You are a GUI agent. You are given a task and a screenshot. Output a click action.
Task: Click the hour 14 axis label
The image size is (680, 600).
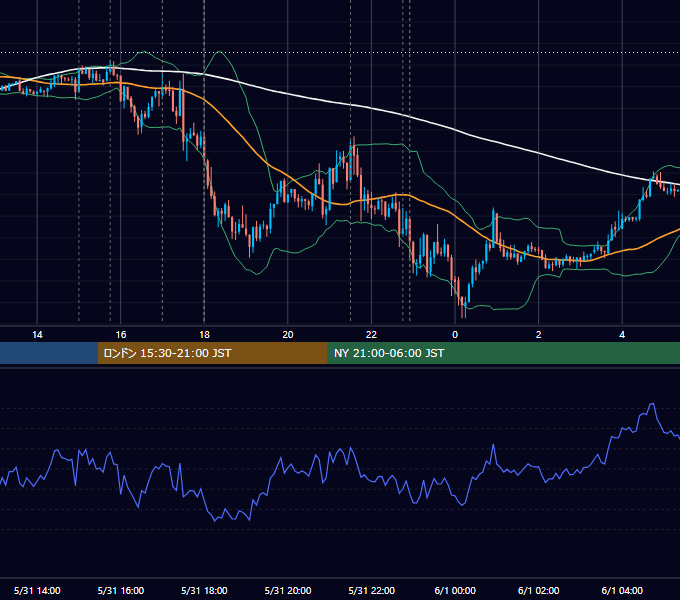(x=37, y=335)
